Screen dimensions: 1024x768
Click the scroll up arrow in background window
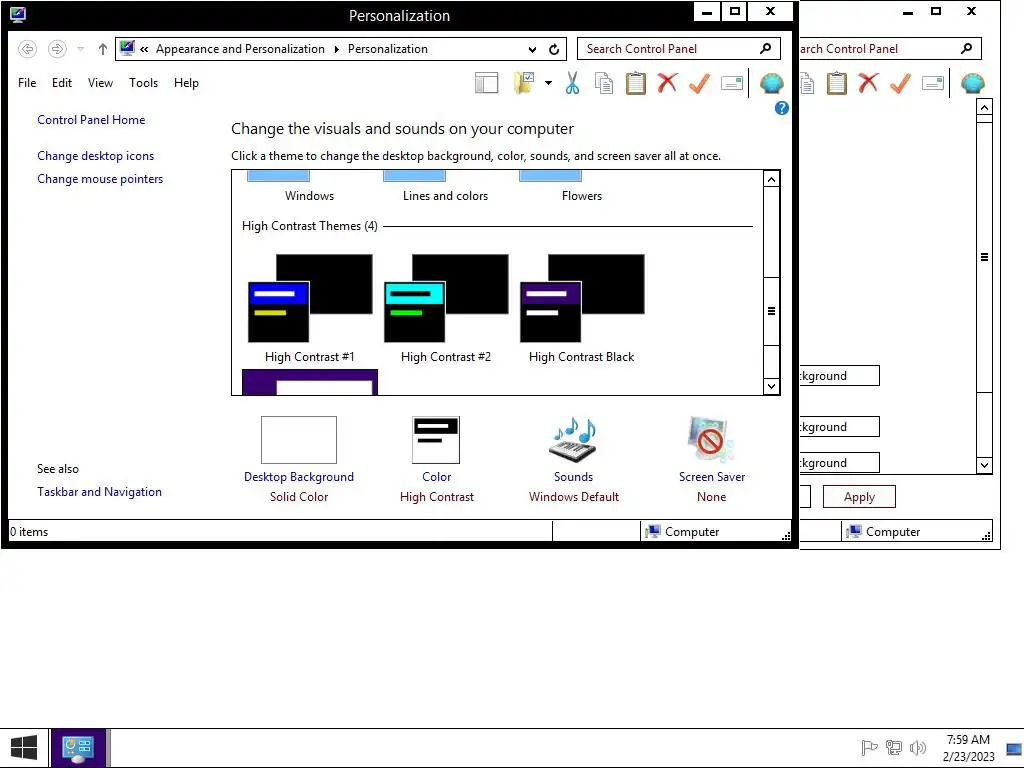tap(984, 107)
